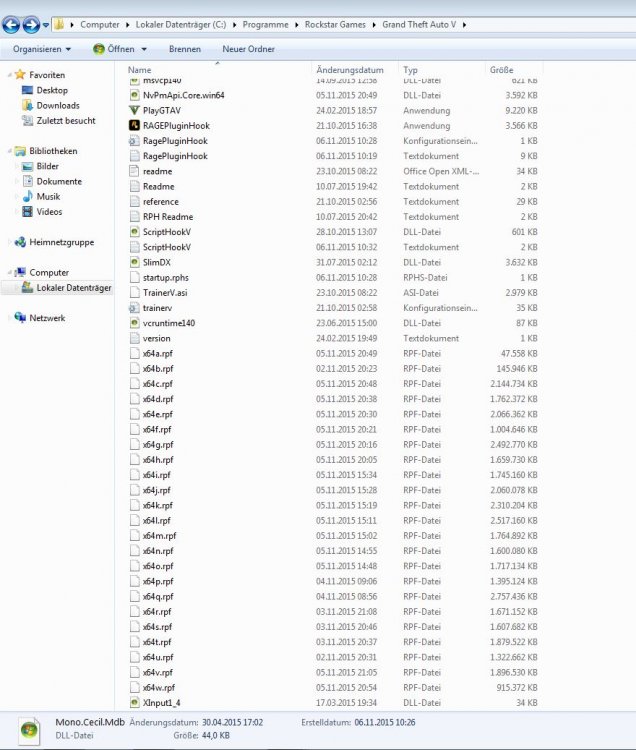Image resolution: width=636 pixels, height=750 pixels.
Task: Select the x64m.rpf file name
Action: [x=159, y=536]
